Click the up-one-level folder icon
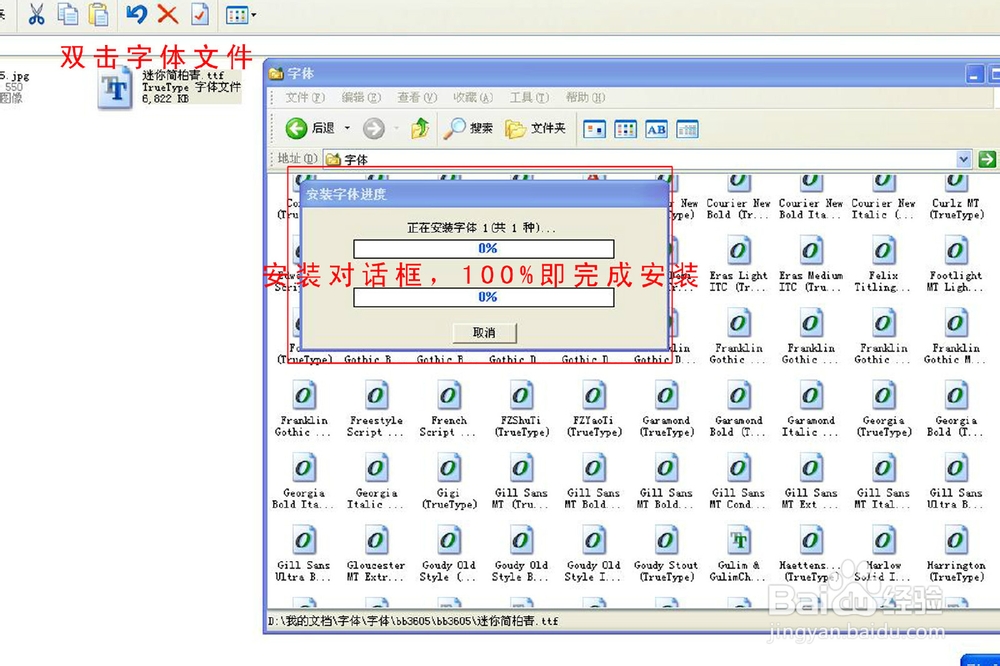 tap(419, 129)
